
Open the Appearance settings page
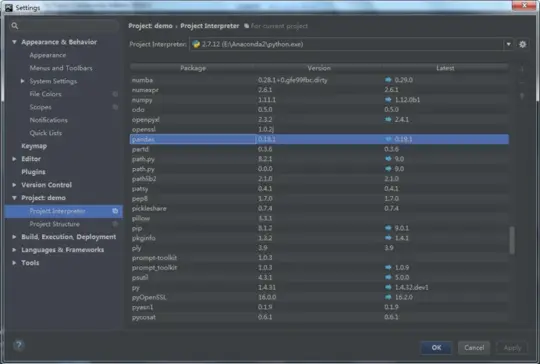pos(48,55)
